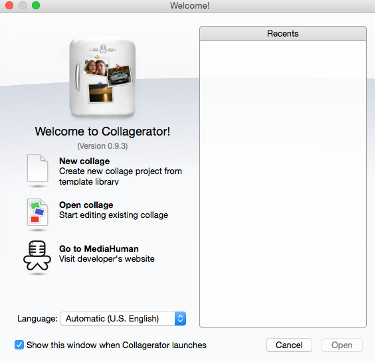The width and height of the screenshot is (375, 361).
Task: Click the green zoom window button
Action: (36, 5)
